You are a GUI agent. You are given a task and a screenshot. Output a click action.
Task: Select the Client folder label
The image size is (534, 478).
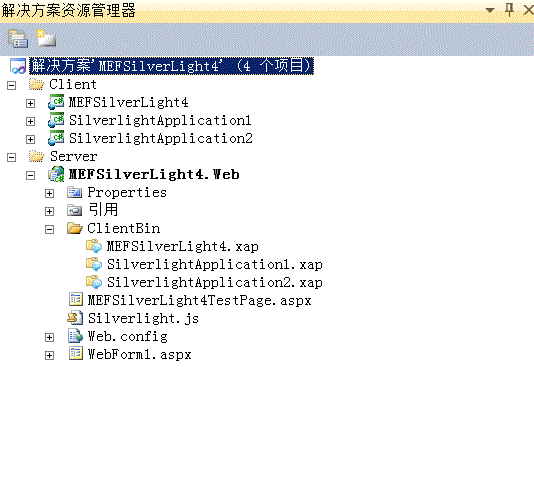[73, 84]
